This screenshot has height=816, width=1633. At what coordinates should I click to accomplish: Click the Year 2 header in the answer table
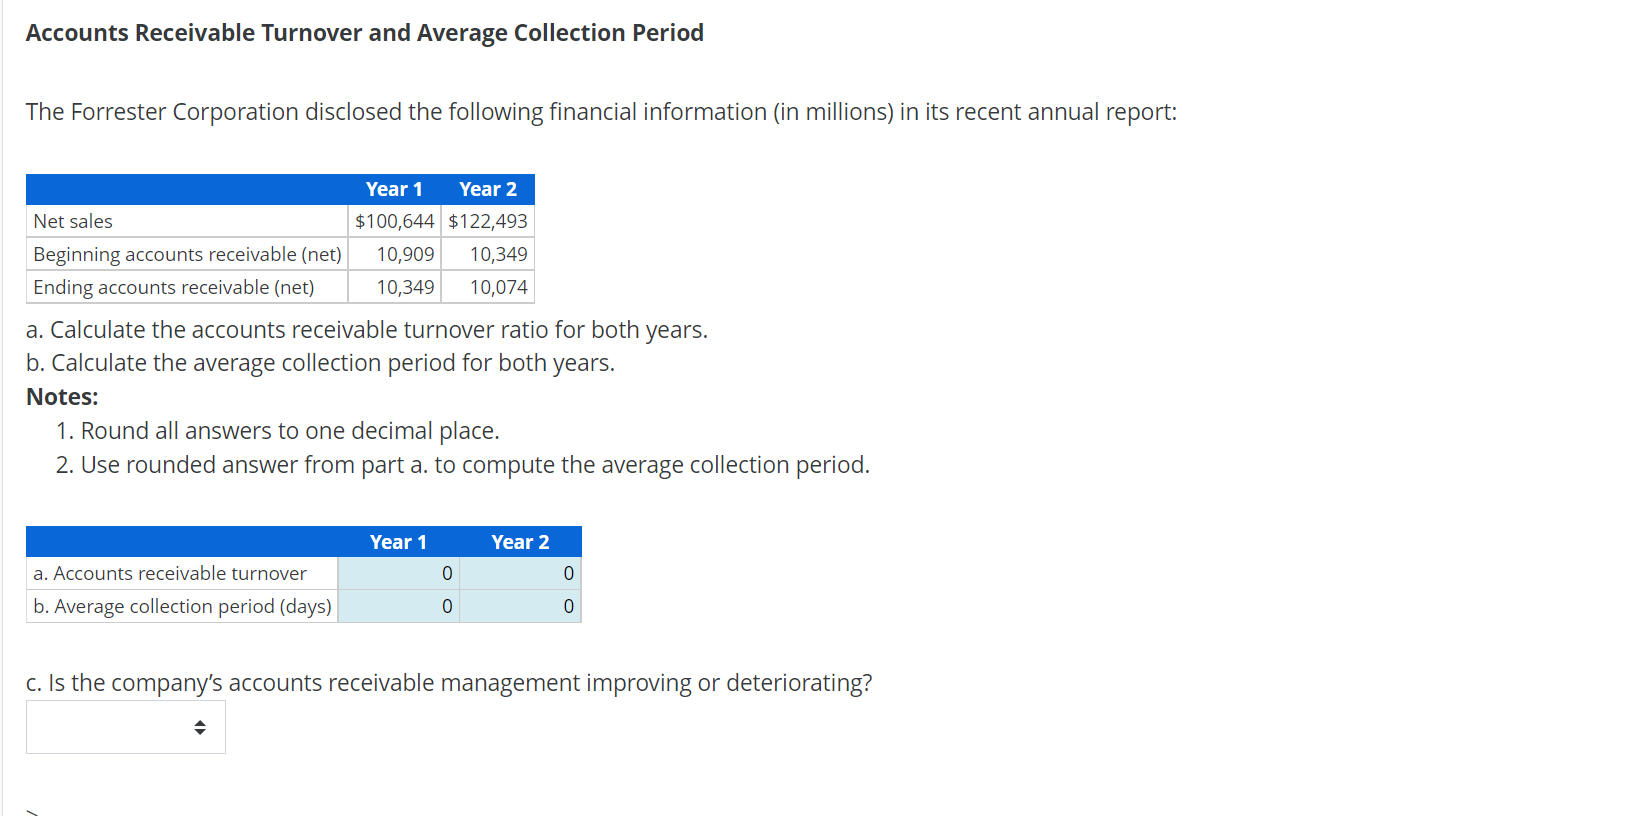(x=520, y=541)
